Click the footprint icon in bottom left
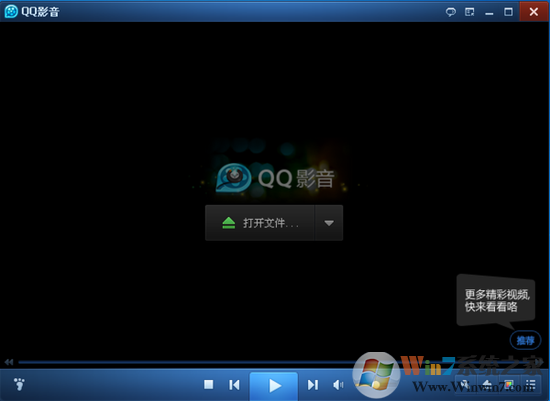Image resolution: width=550 pixels, height=401 pixels. [x=19, y=384]
